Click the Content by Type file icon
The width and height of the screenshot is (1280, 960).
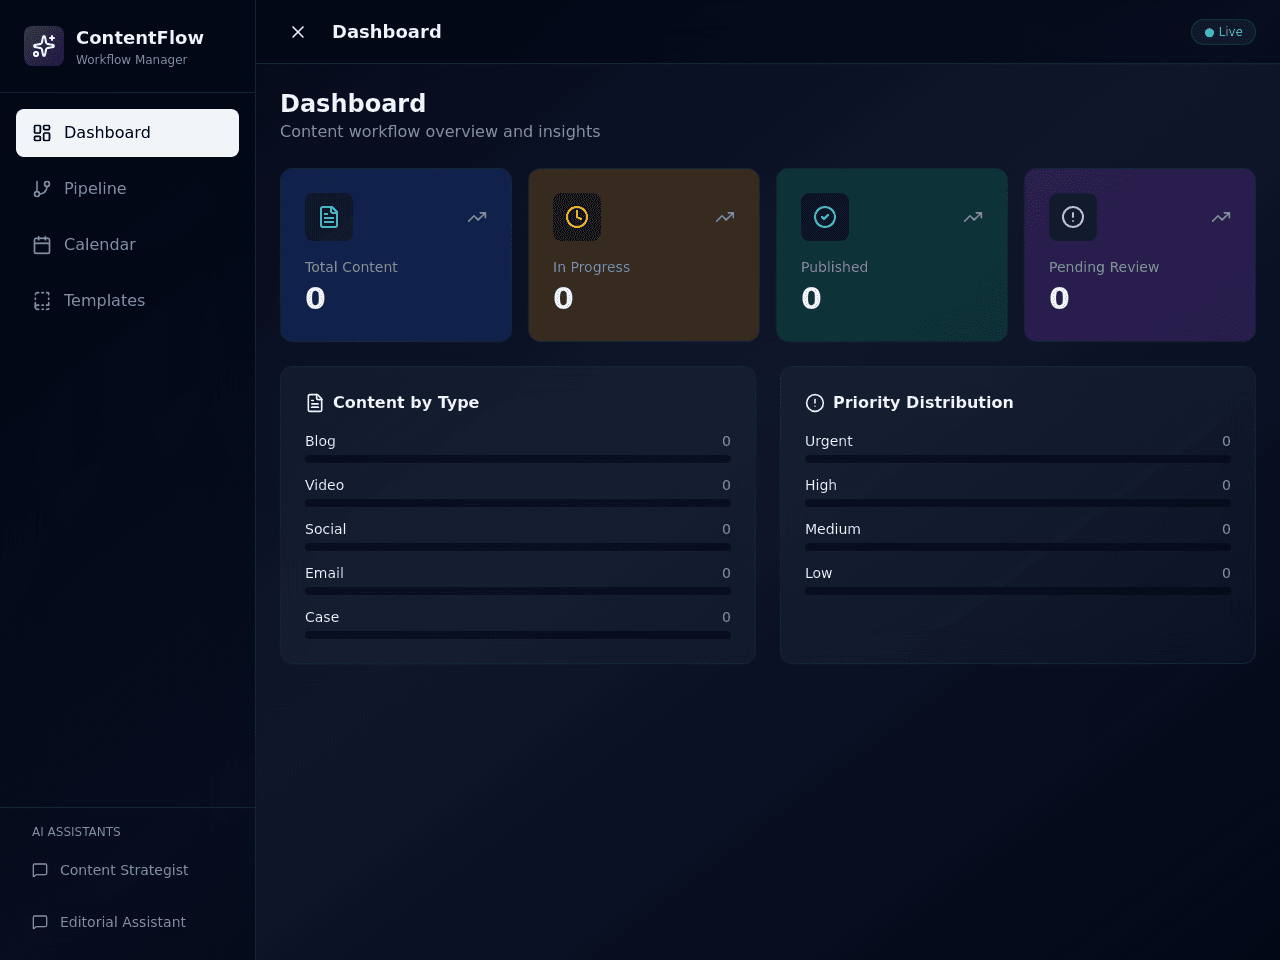315,403
